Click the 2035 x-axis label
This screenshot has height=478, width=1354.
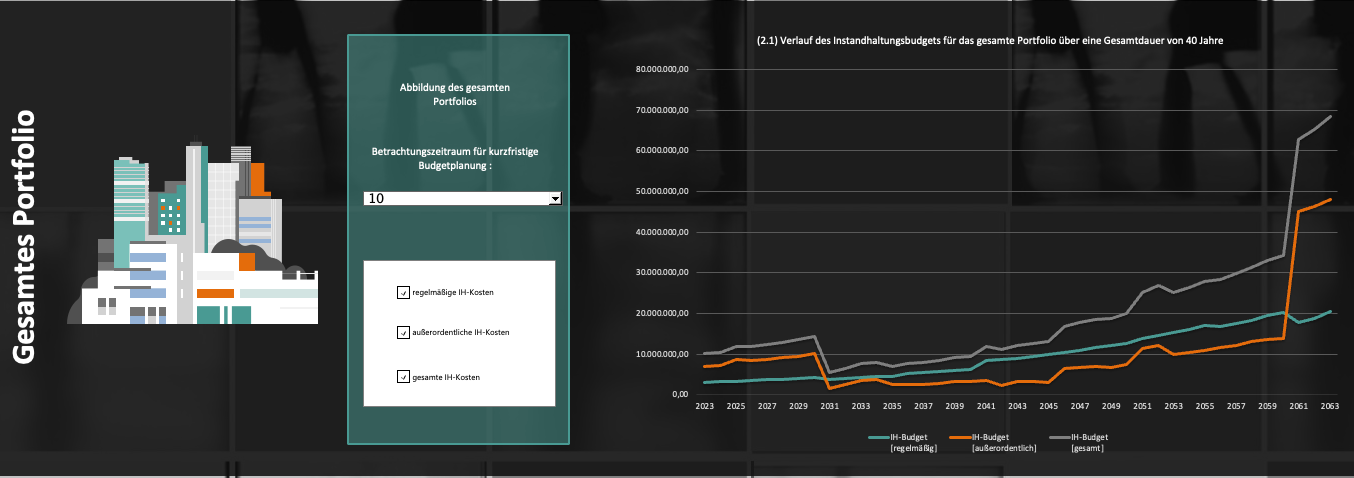tap(892, 407)
